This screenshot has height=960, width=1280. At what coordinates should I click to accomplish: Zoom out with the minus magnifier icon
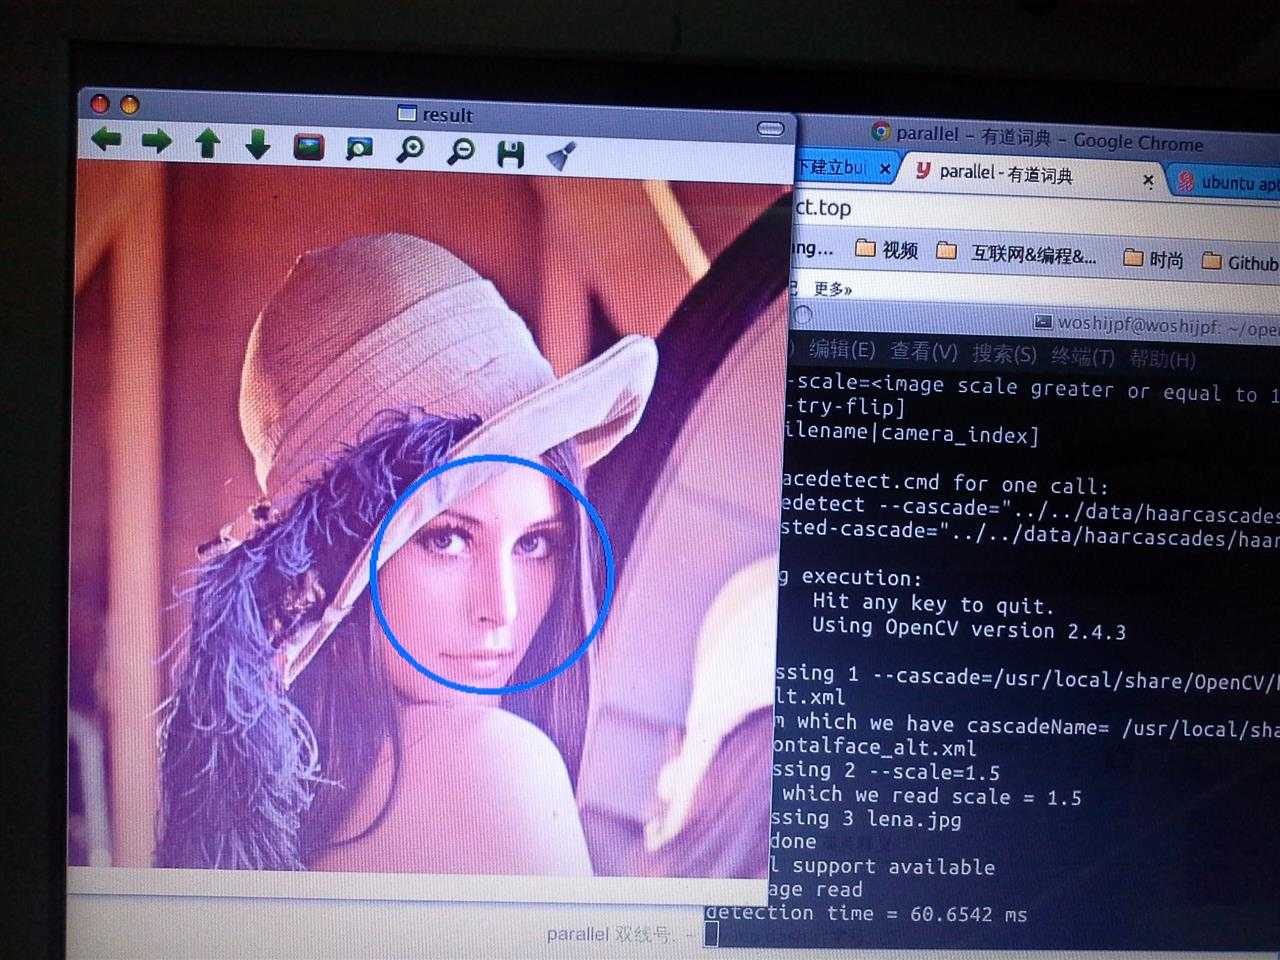pyautogui.click(x=461, y=152)
